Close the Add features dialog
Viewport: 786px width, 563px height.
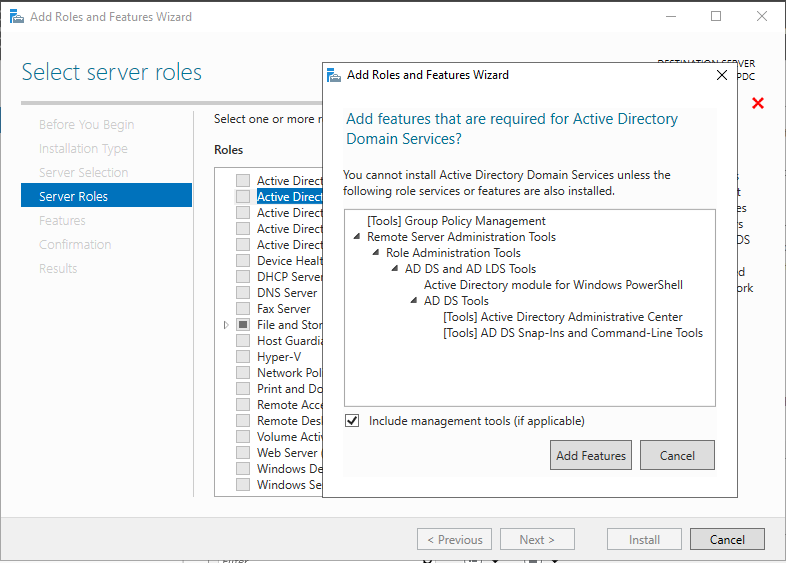pos(722,75)
